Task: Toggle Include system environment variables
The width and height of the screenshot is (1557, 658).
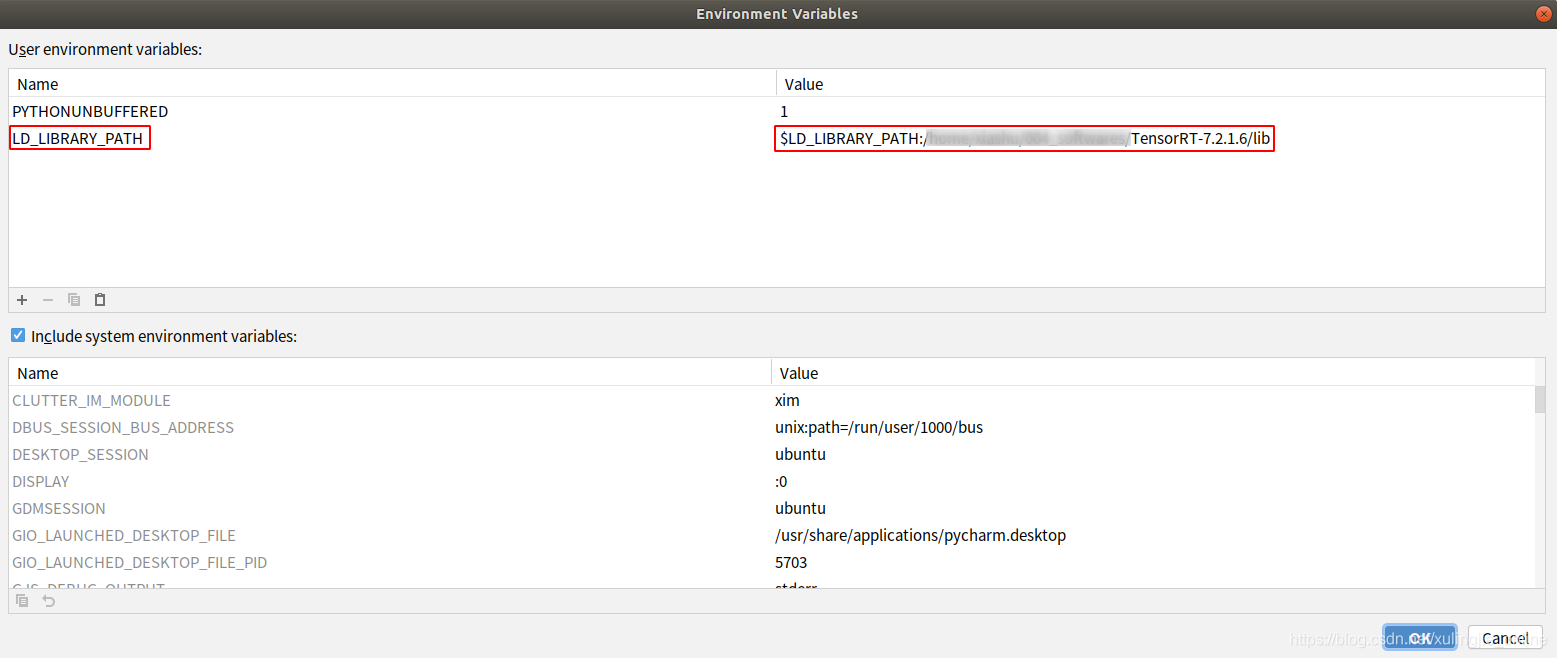Action: click(x=17, y=335)
